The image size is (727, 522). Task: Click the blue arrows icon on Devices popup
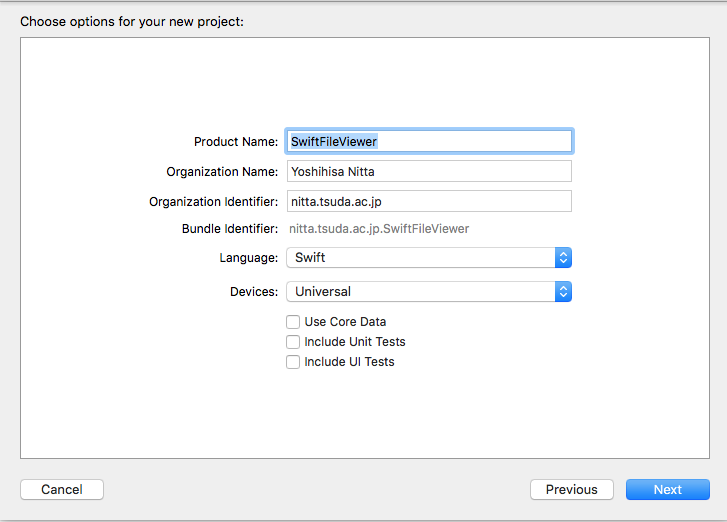coord(563,291)
